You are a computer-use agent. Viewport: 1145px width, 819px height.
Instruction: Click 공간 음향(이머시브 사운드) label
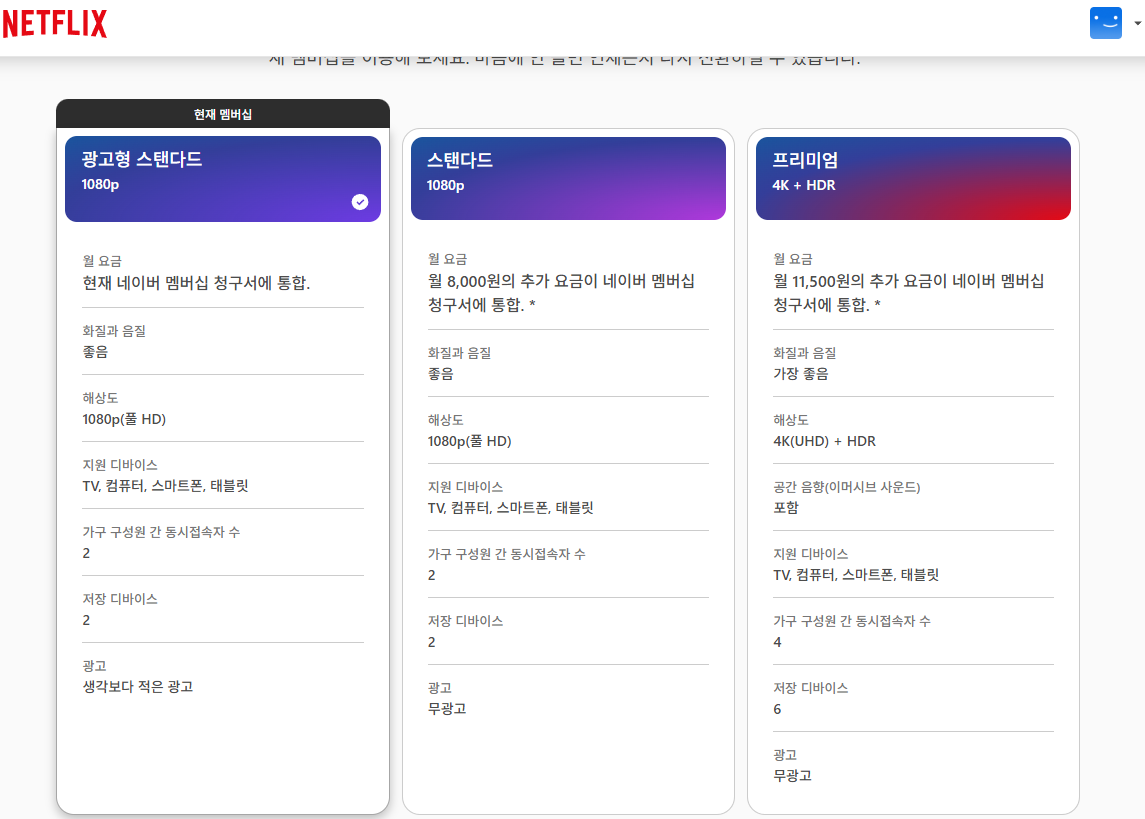click(847, 487)
